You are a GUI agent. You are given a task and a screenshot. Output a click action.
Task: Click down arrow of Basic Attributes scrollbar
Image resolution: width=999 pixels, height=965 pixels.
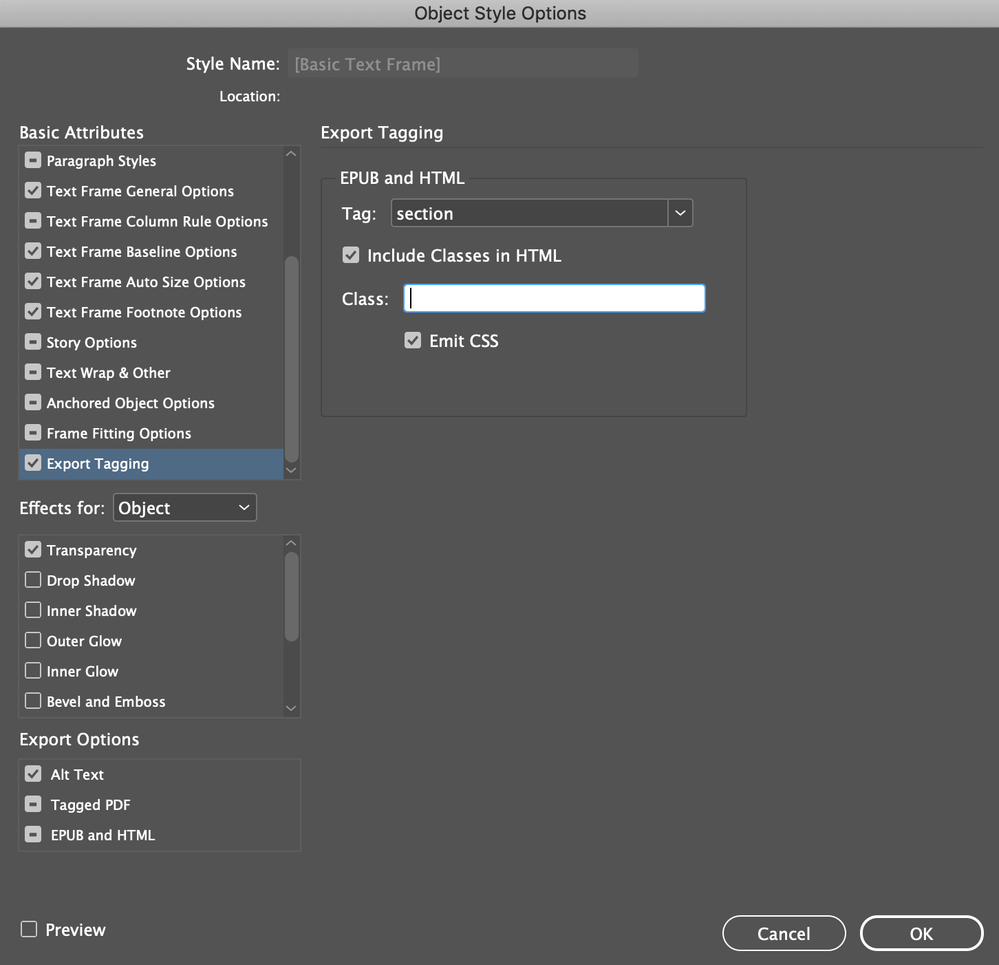(291, 471)
